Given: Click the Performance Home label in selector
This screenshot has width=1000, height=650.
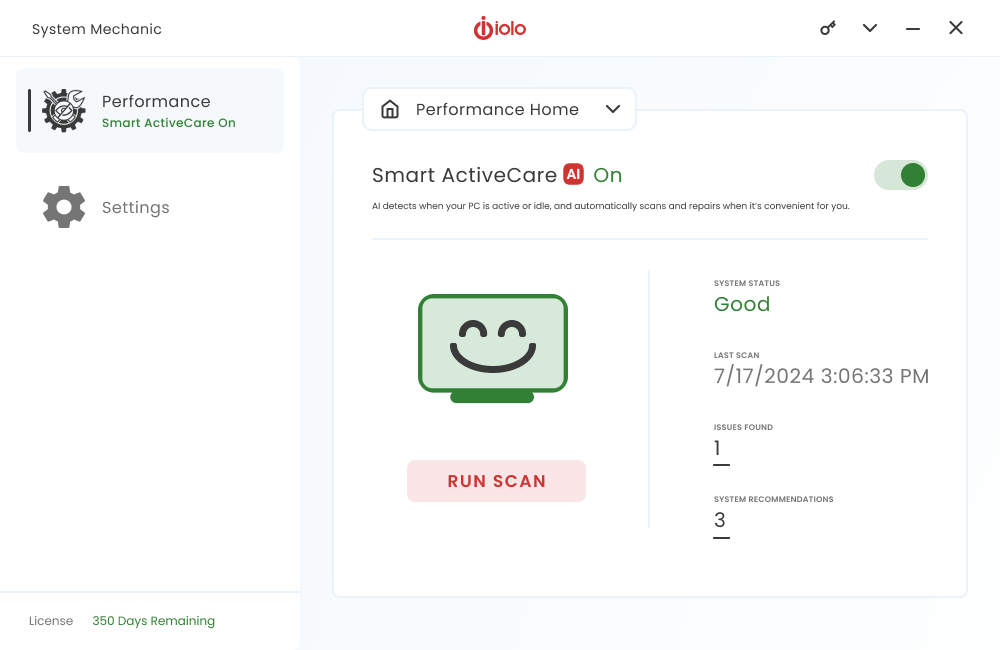Looking at the screenshot, I should pos(497,110).
